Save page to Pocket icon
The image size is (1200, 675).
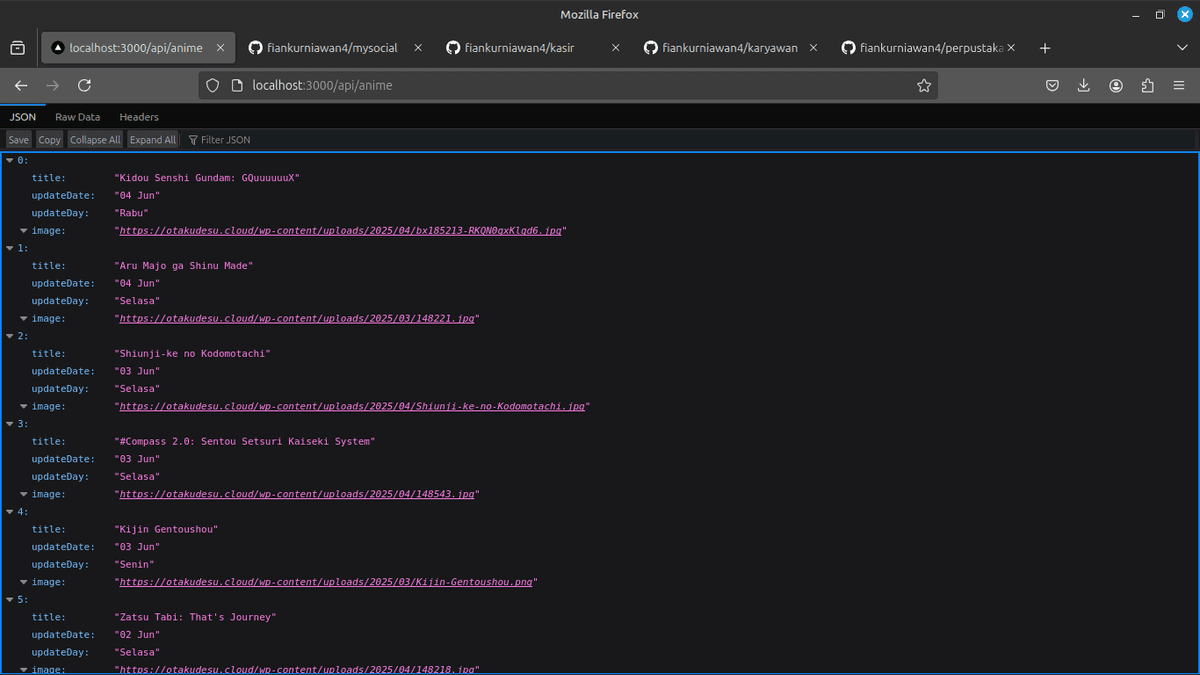tap(1052, 85)
